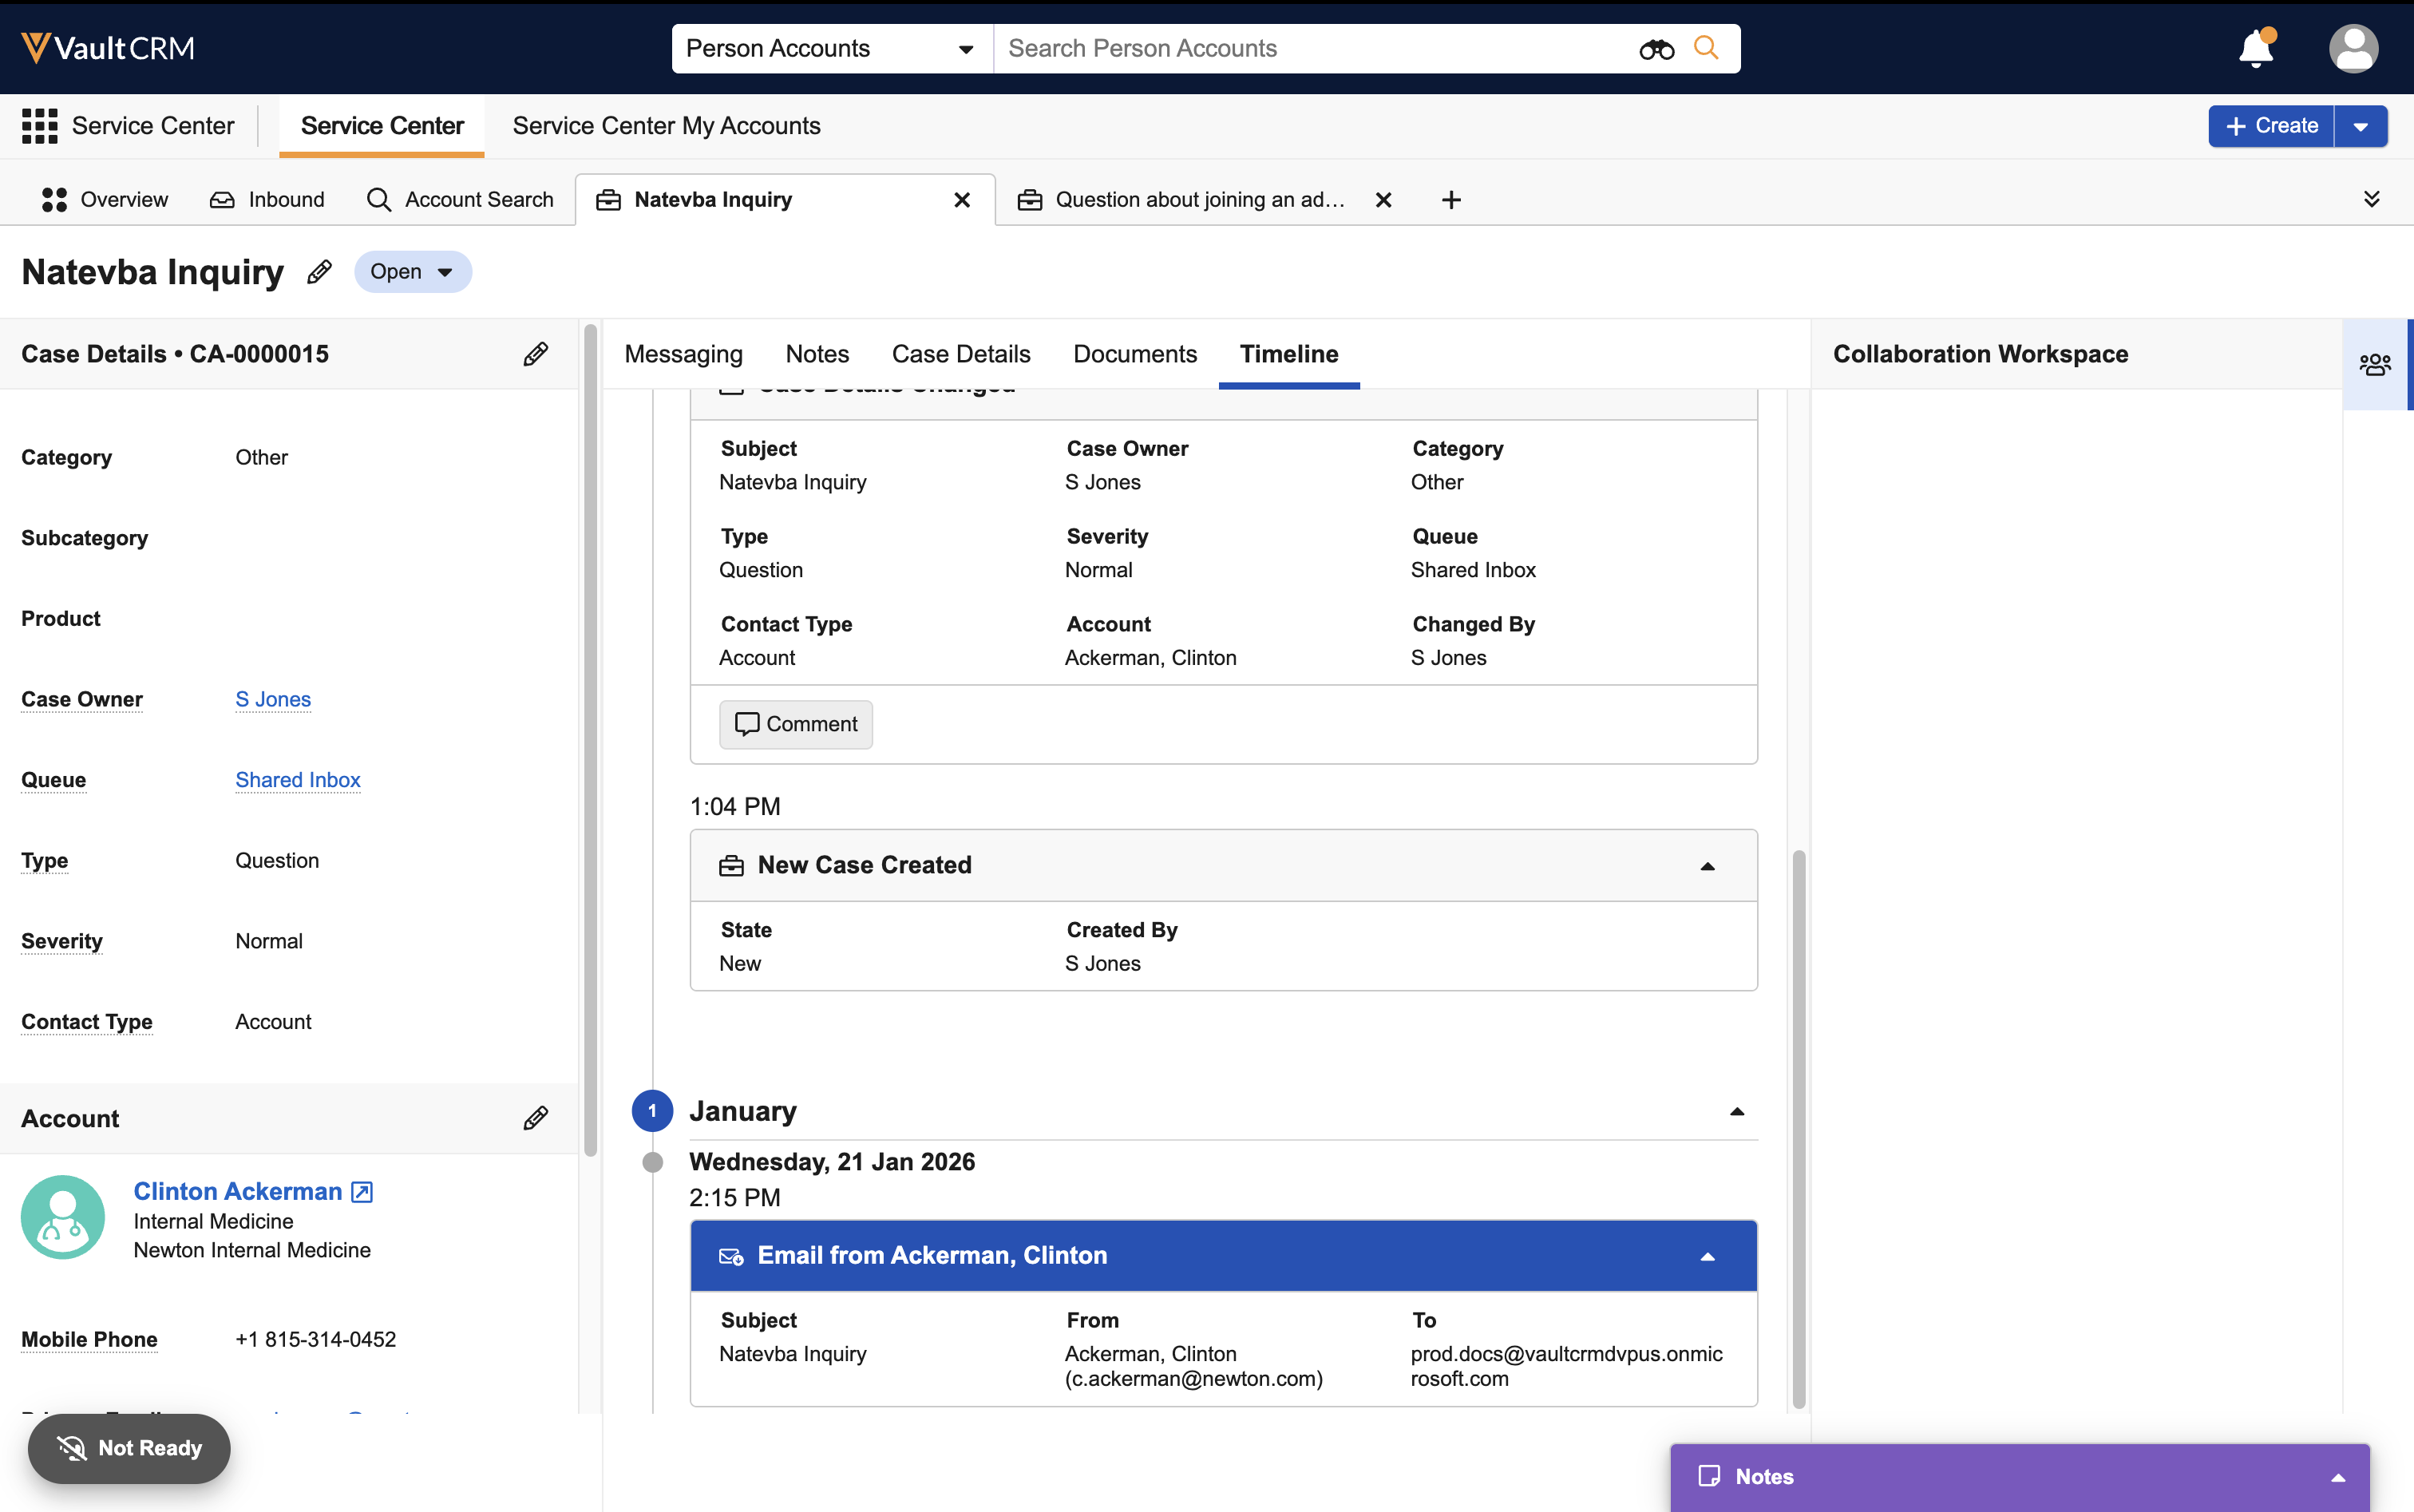
Task: Click the Account section edit pencil
Action: (x=535, y=1118)
